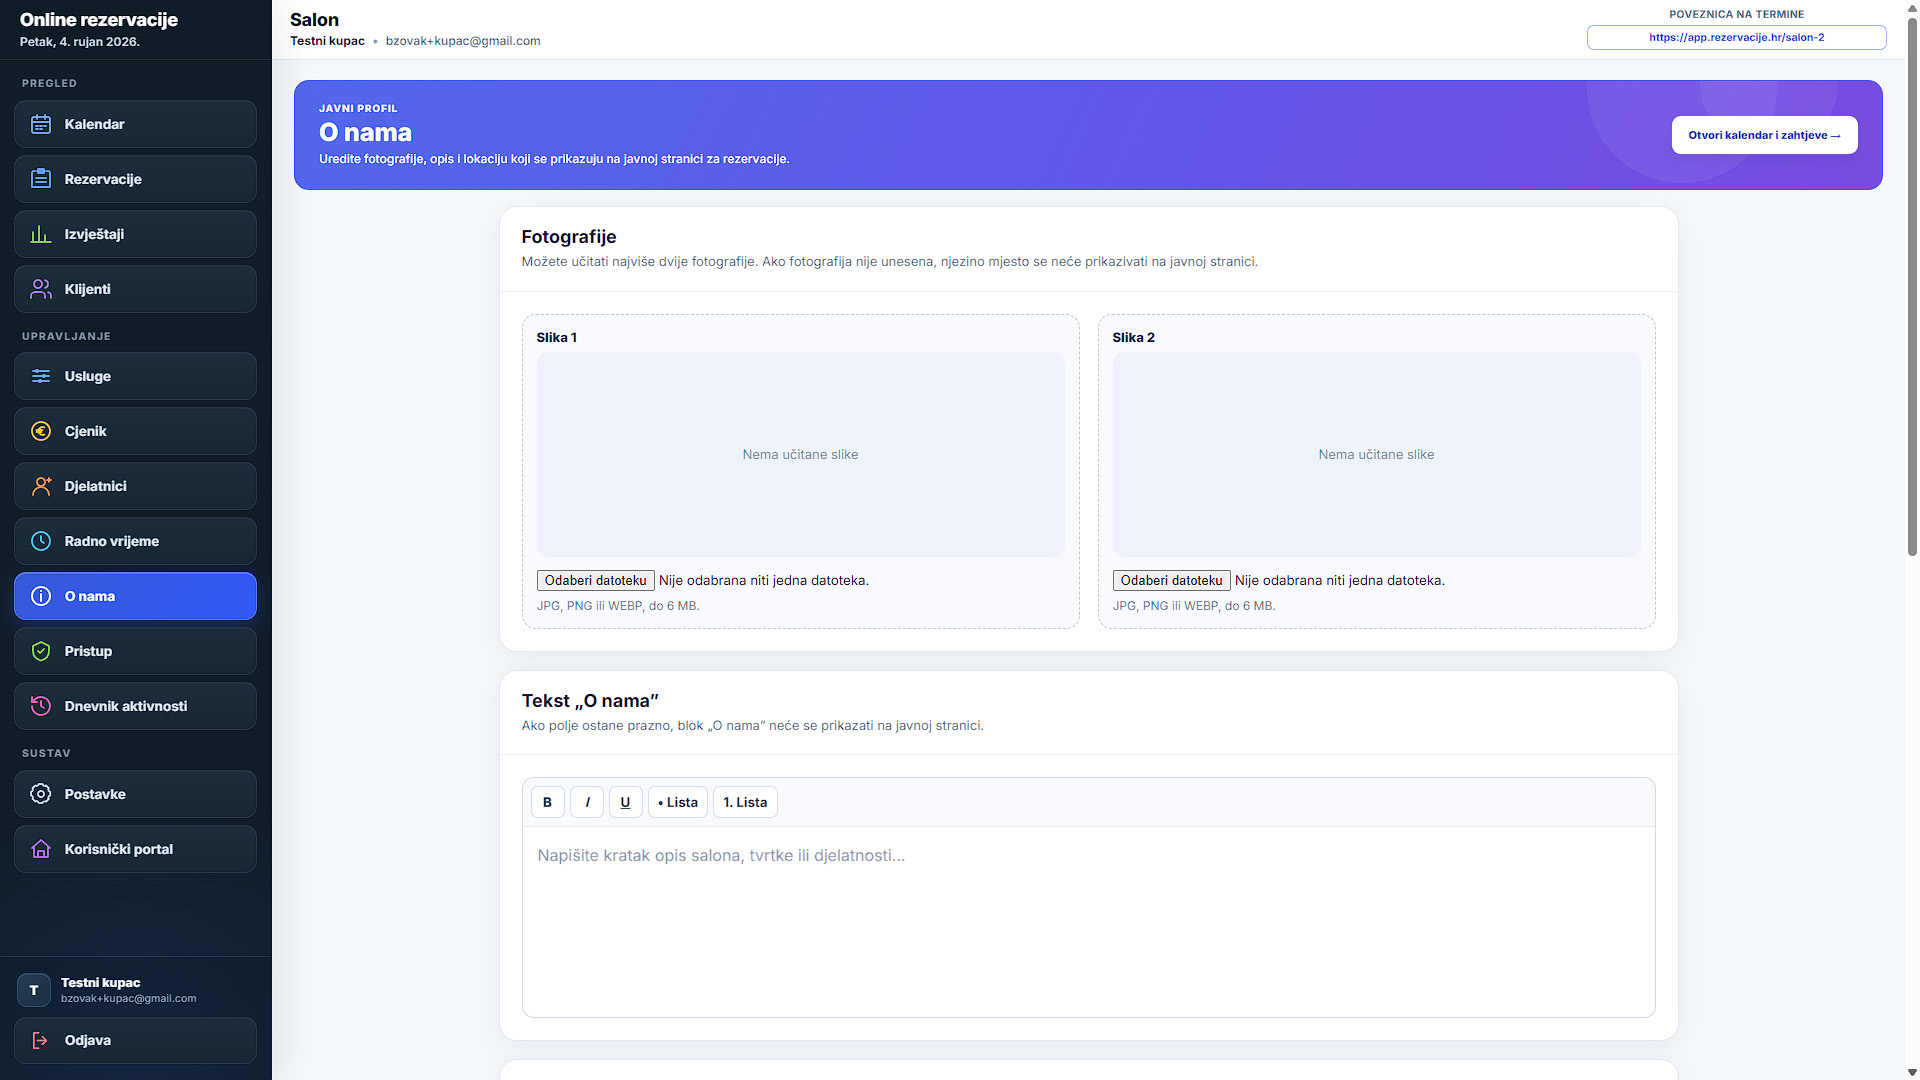
Task: Open the app.rezervacije.hr/salon-2 link
Action: pyautogui.click(x=1736, y=37)
